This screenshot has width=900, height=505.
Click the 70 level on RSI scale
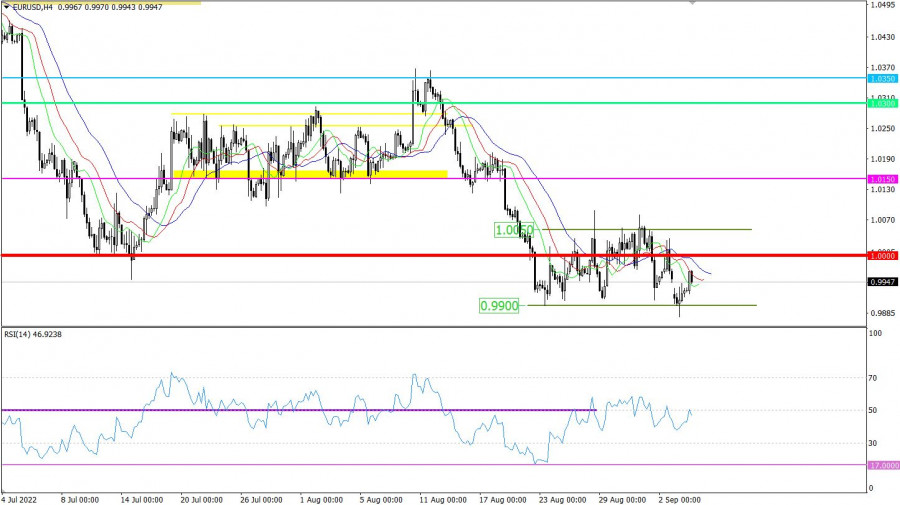(873, 378)
